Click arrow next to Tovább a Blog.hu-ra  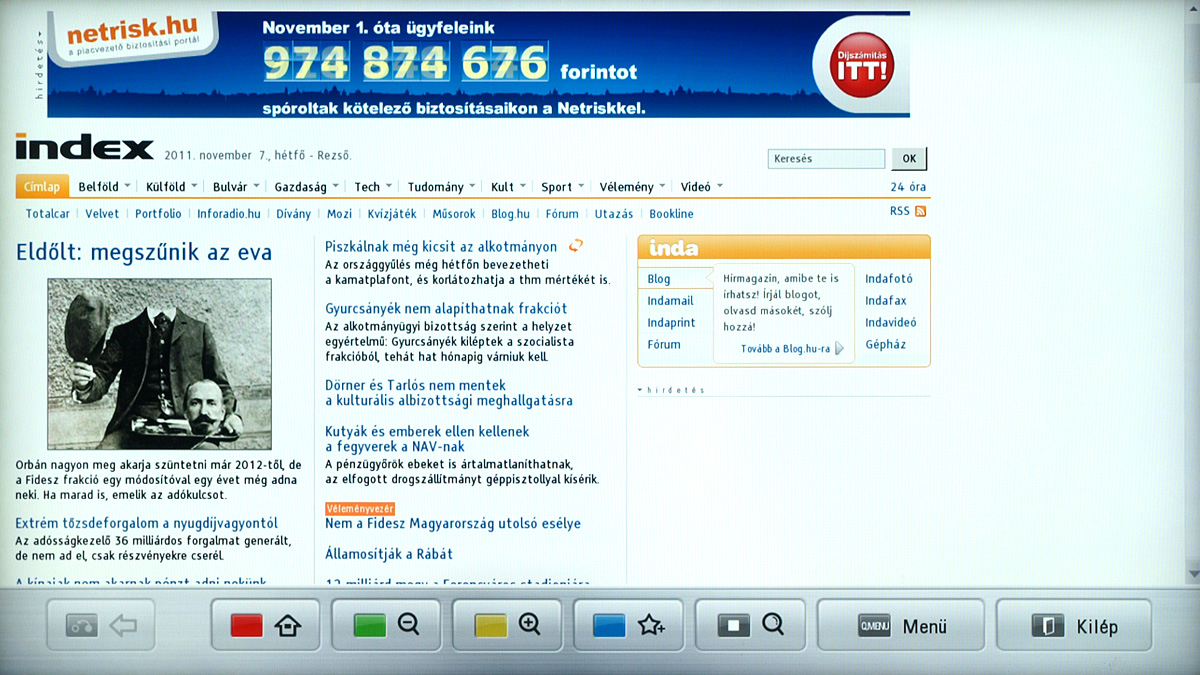point(840,349)
